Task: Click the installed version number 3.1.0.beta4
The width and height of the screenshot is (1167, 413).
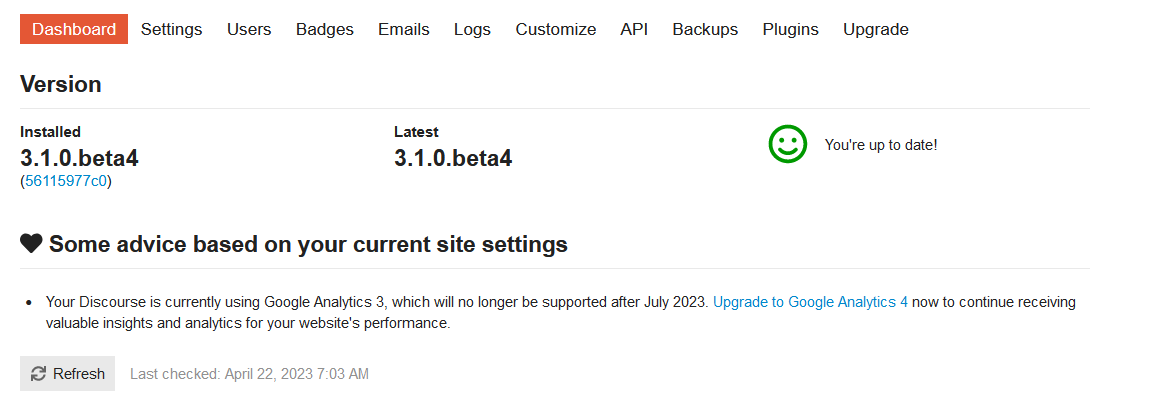Action: pyautogui.click(x=79, y=158)
